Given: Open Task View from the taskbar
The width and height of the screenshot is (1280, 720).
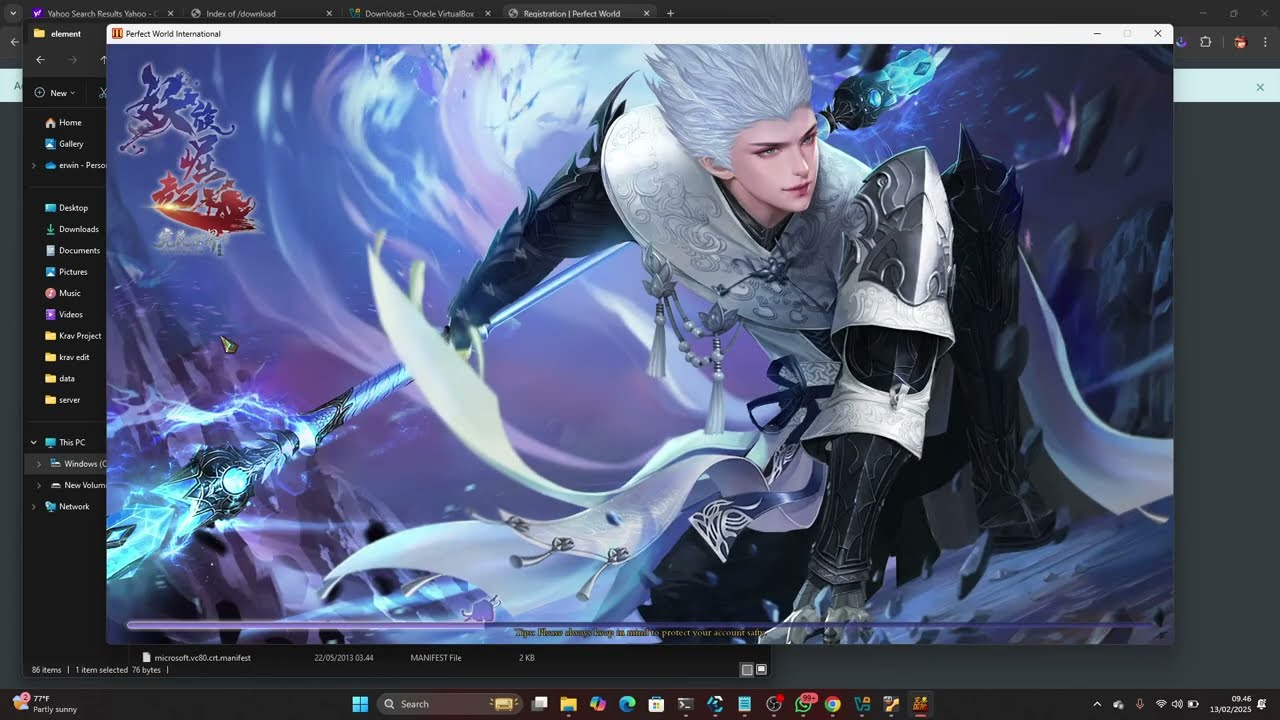Looking at the screenshot, I should click(x=540, y=704).
